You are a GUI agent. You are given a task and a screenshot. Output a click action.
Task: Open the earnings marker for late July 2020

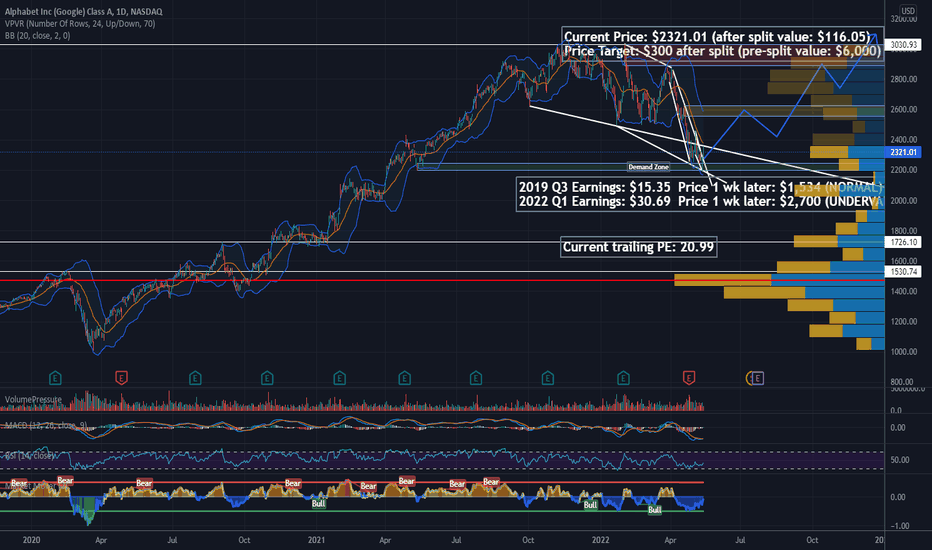(x=195, y=378)
